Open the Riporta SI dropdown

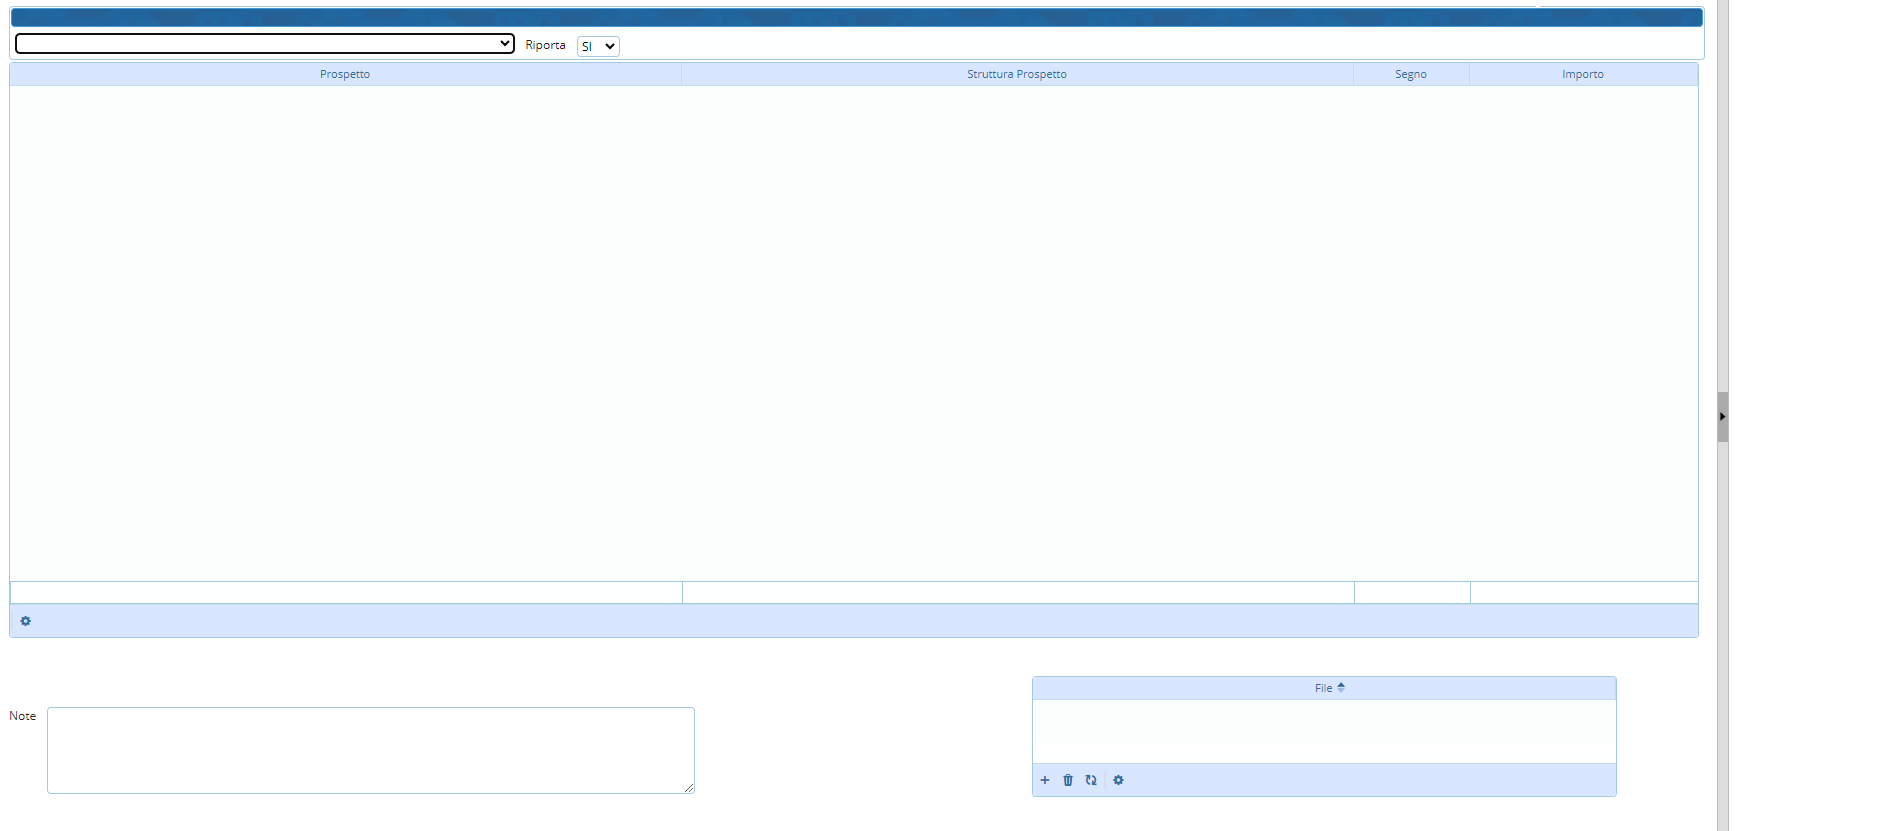point(598,46)
